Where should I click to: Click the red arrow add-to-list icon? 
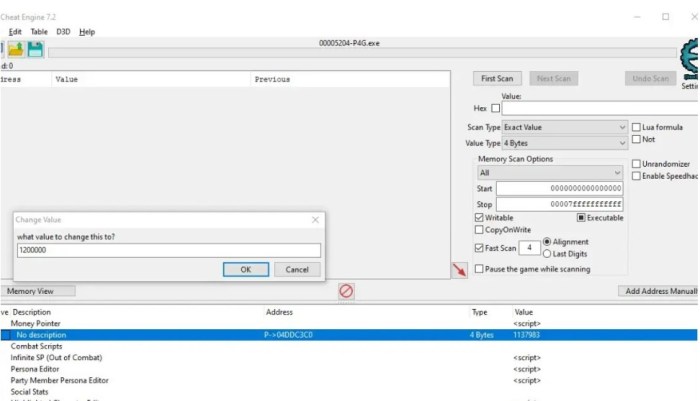pos(459,270)
